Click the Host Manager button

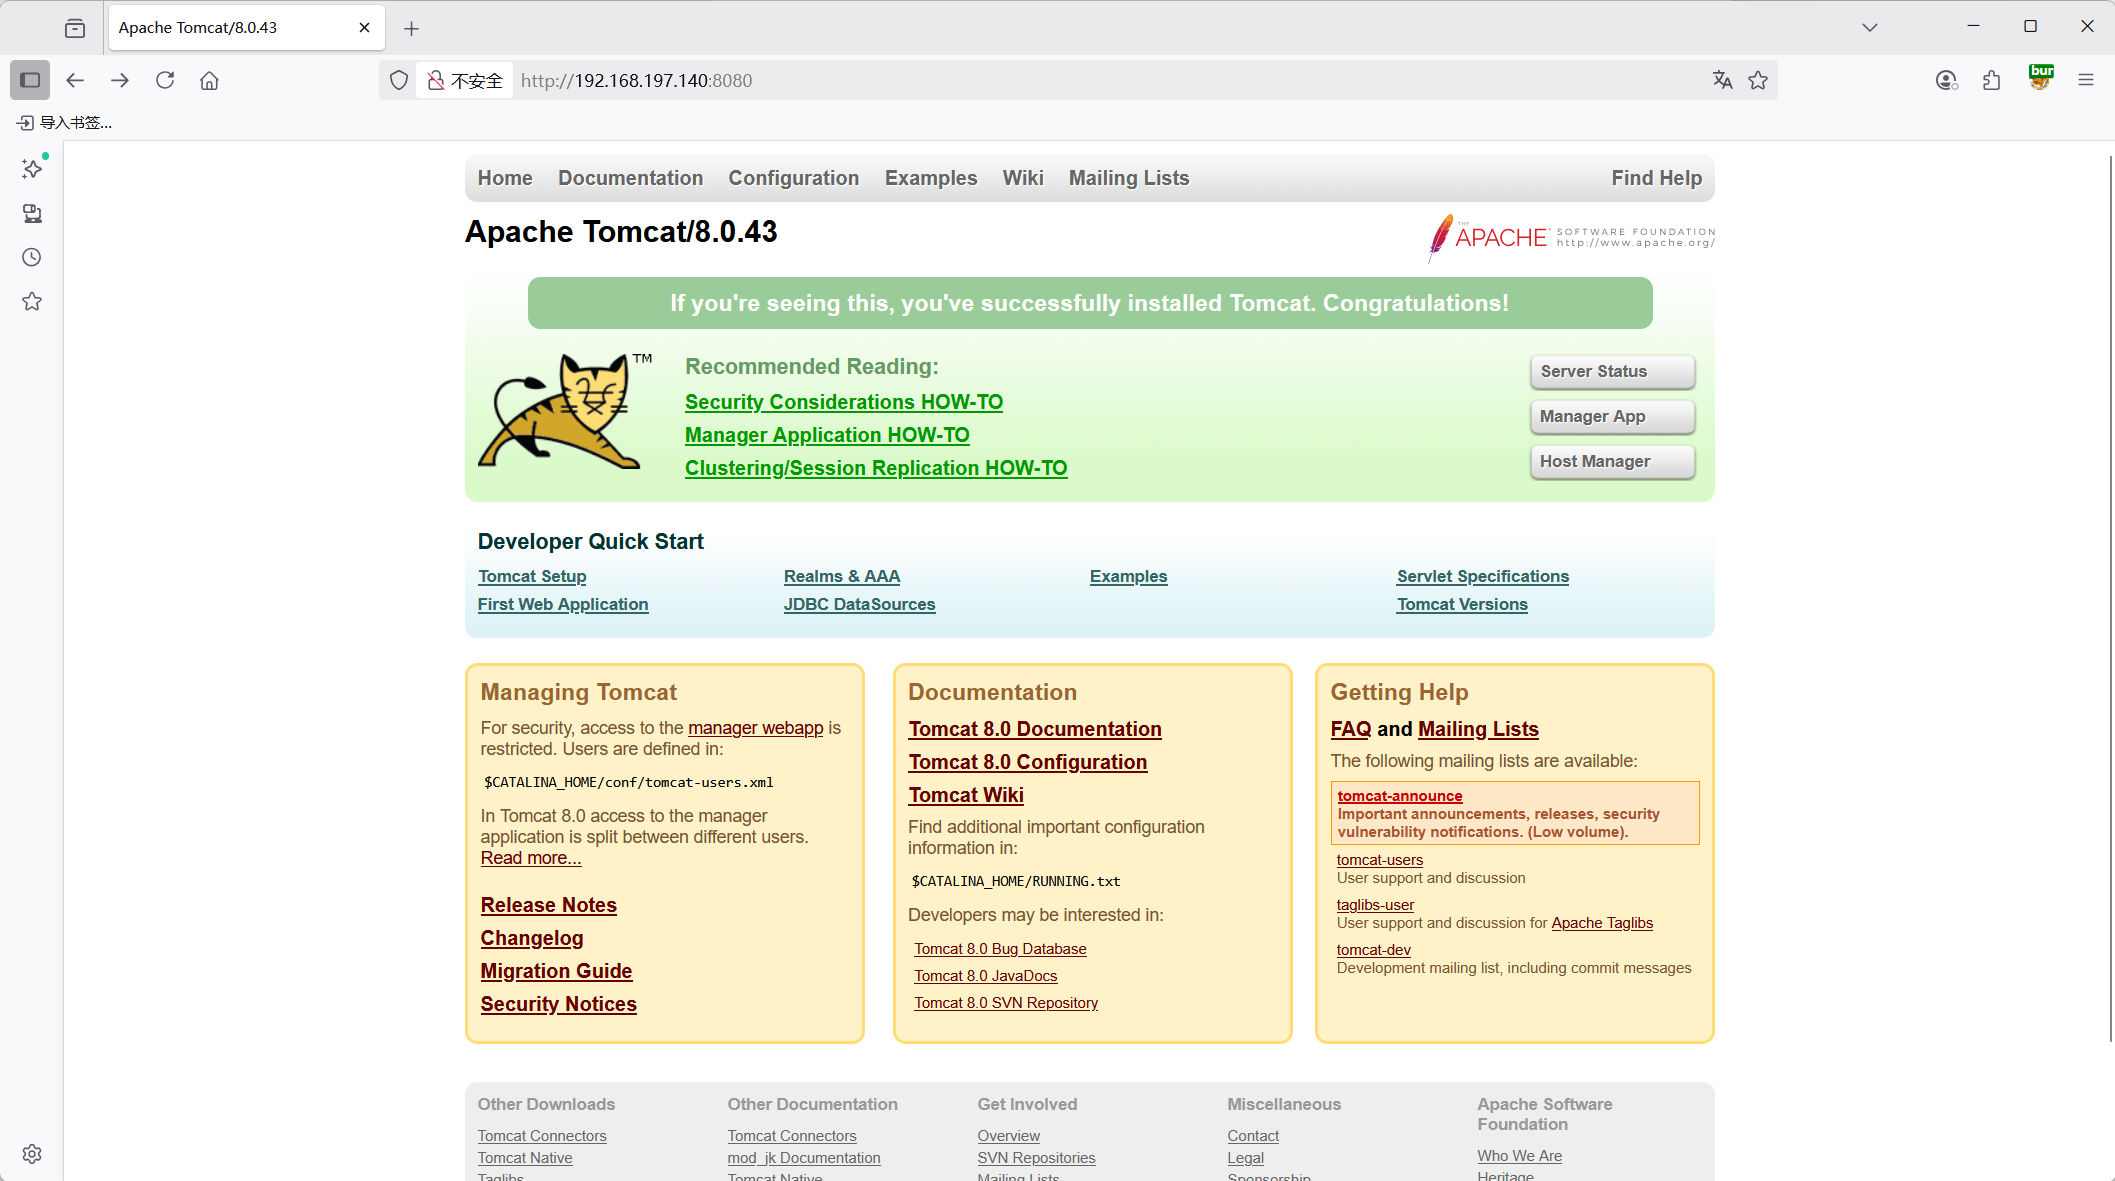tap(1612, 461)
